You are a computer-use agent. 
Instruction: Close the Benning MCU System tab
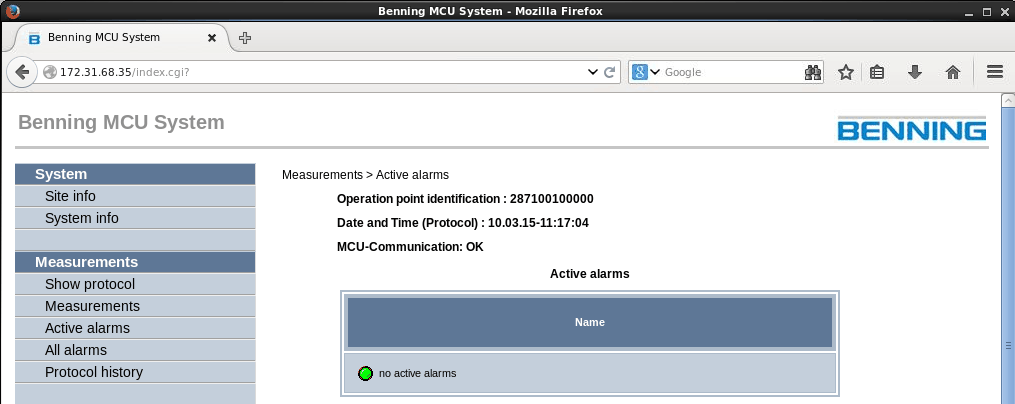[x=212, y=38]
